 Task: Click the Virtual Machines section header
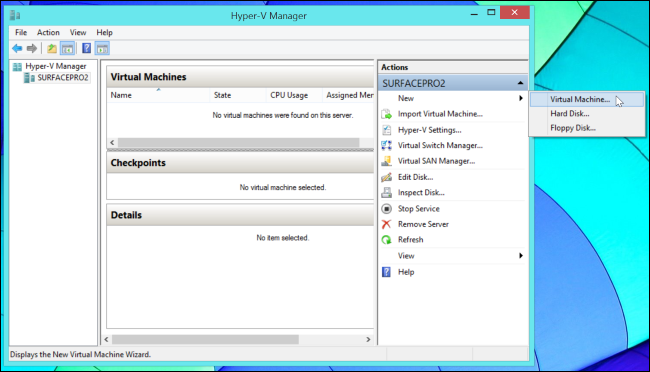point(240,77)
